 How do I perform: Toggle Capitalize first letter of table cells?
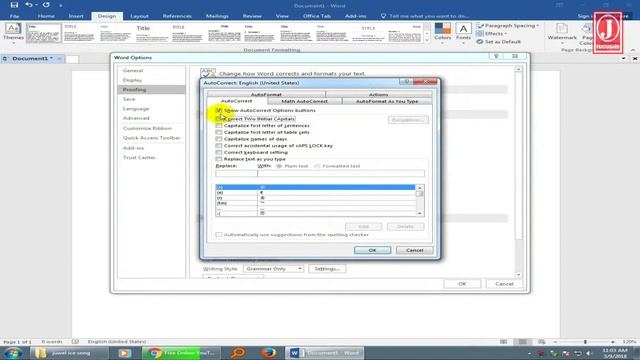tap(219, 132)
